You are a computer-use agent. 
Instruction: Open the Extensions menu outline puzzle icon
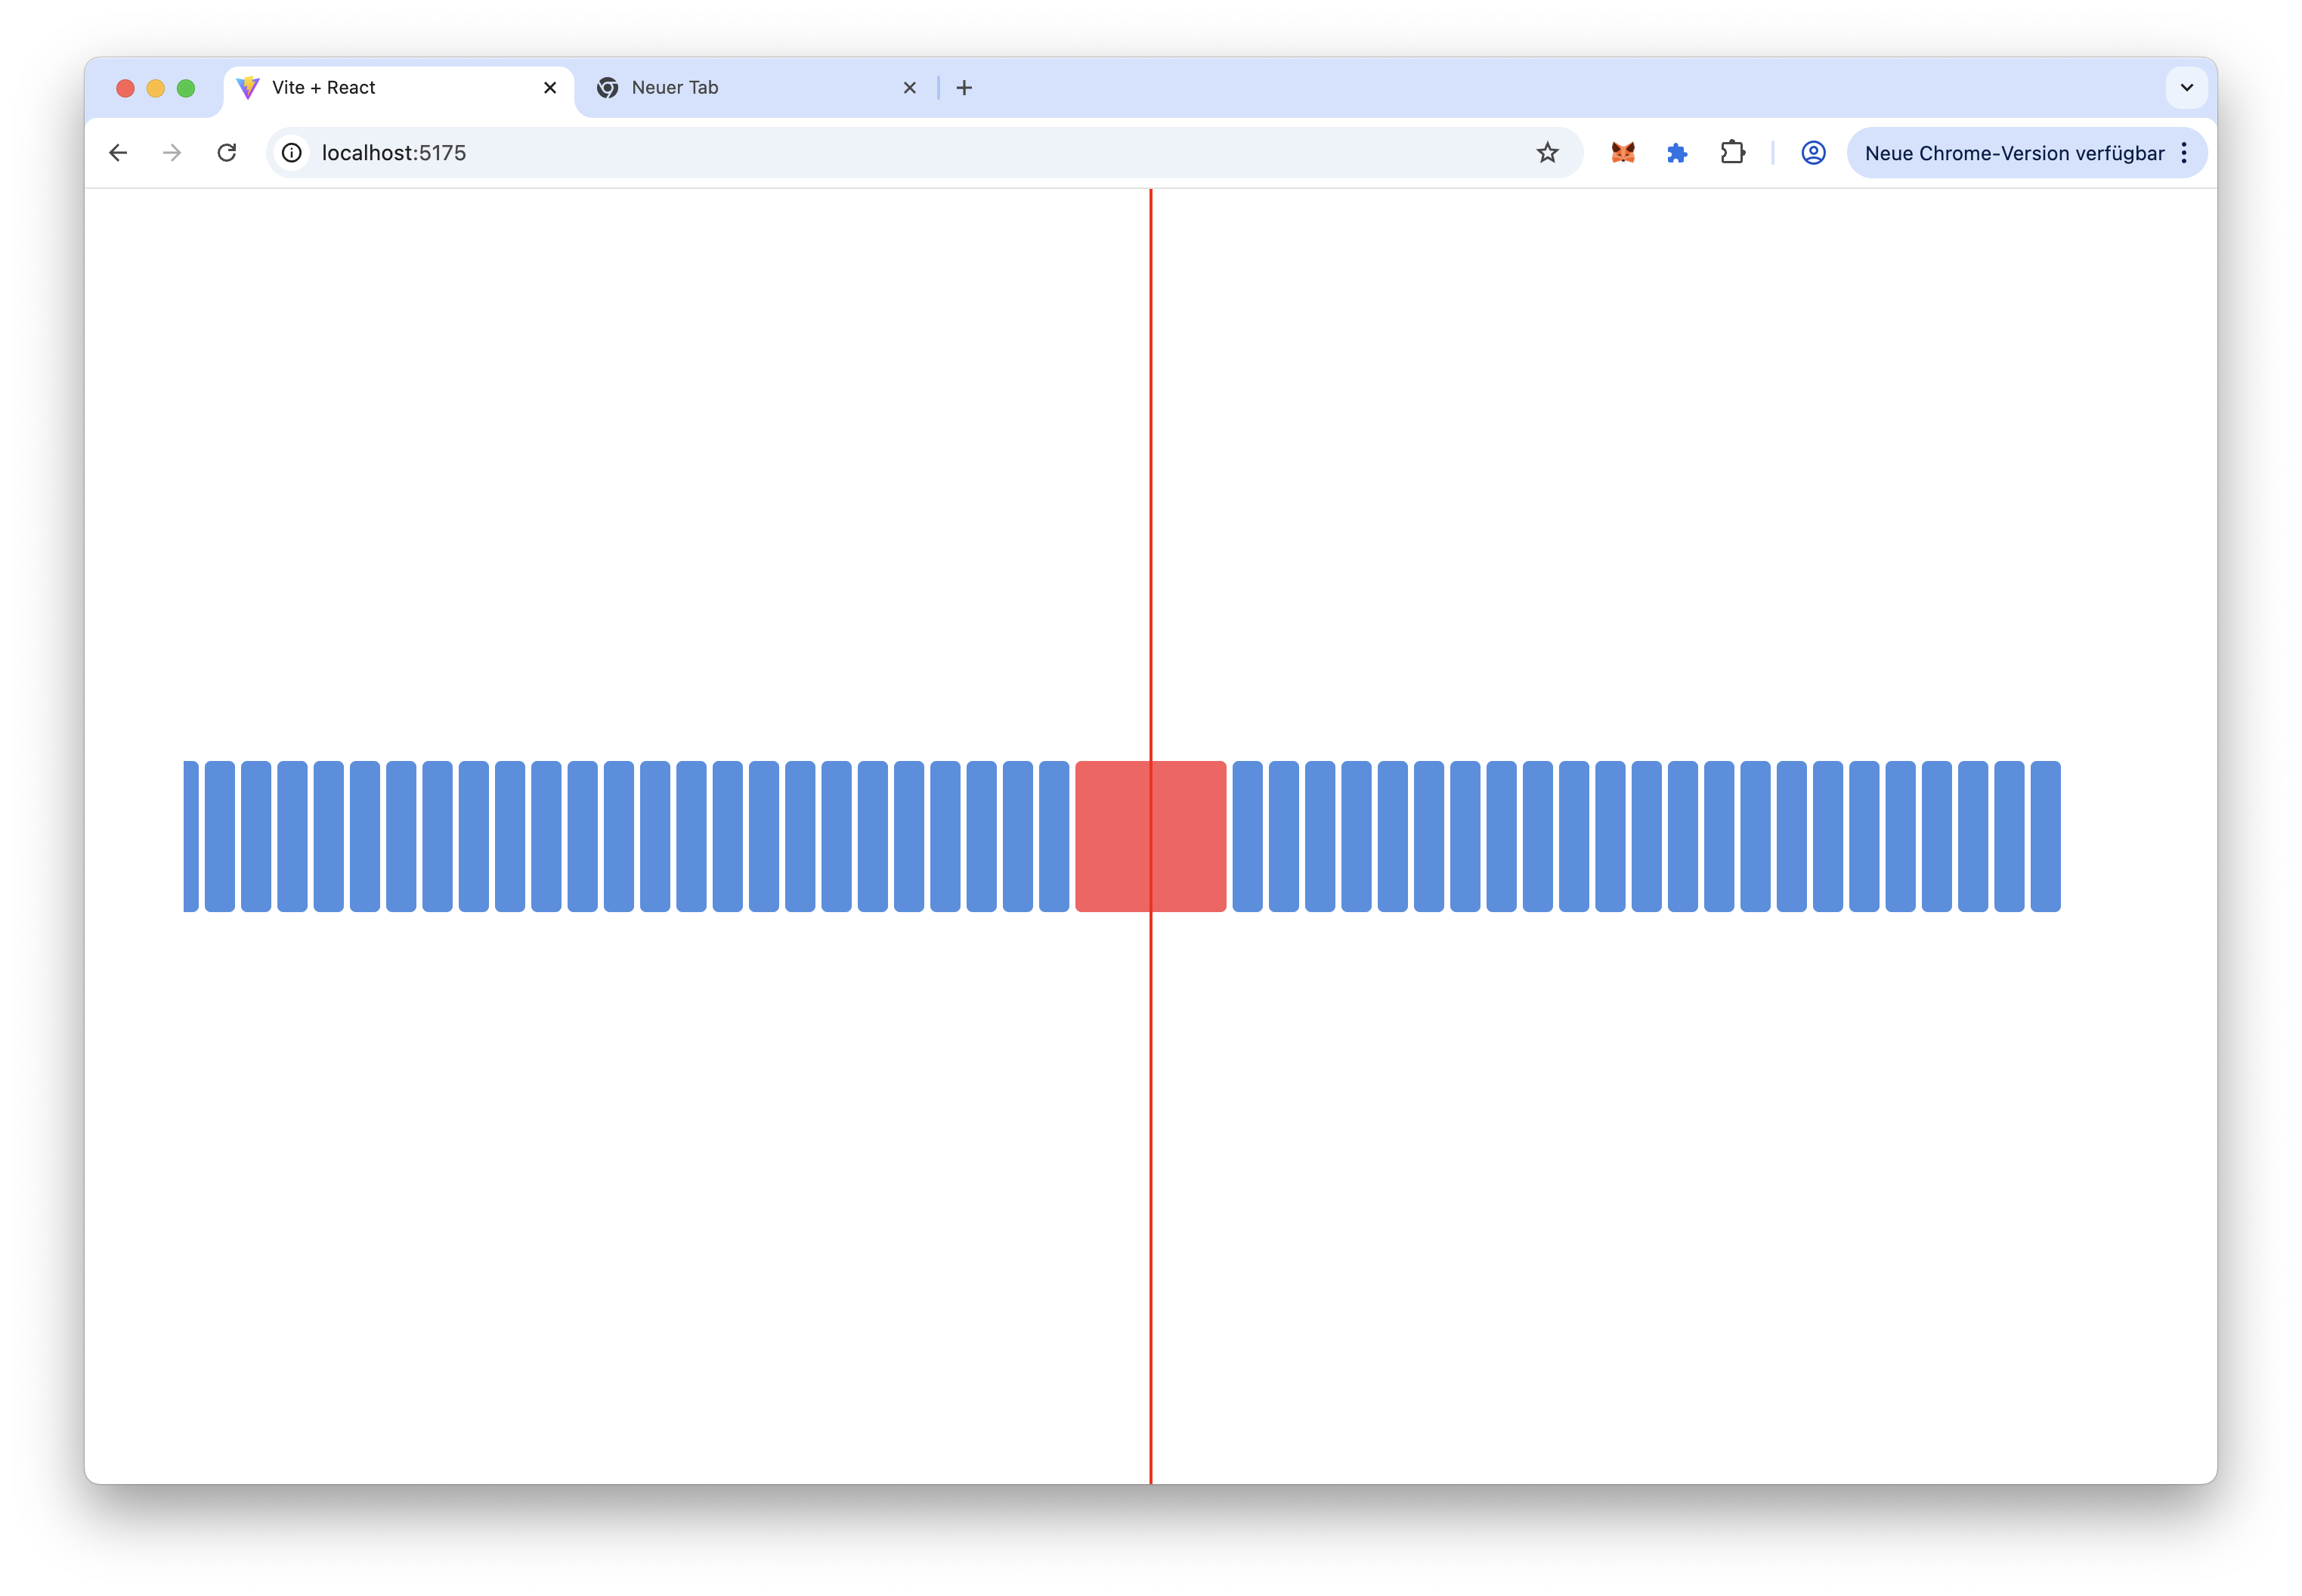click(1732, 153)
